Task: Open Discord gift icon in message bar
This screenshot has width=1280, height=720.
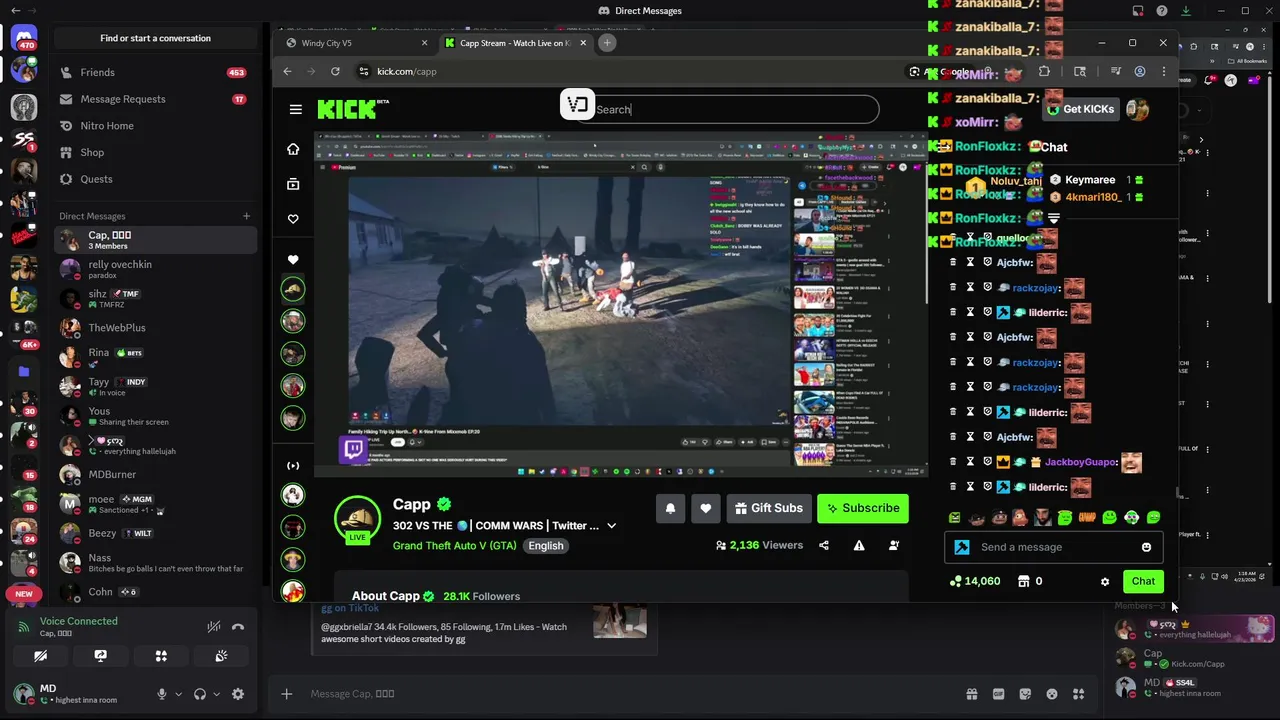Action: pos(971,694)
